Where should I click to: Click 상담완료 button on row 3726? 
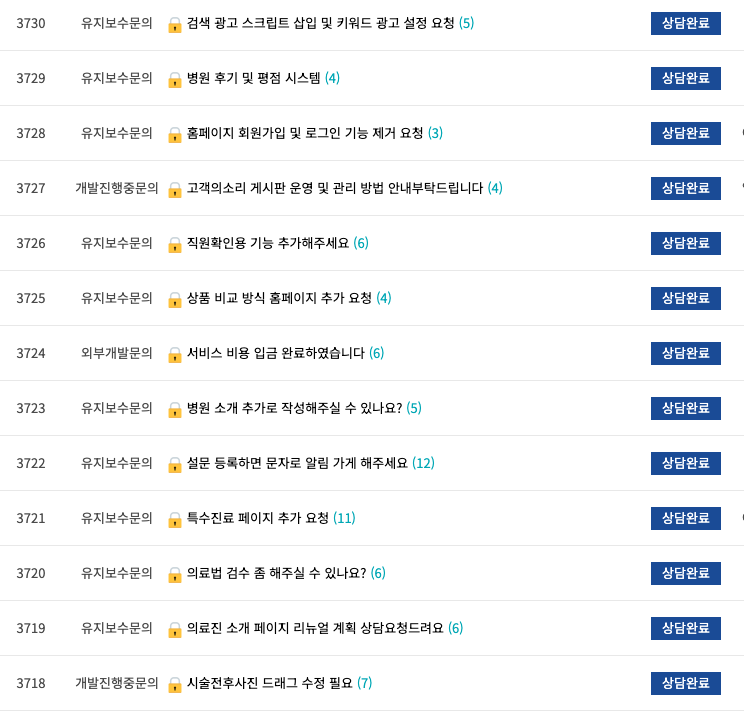[686, 243]
